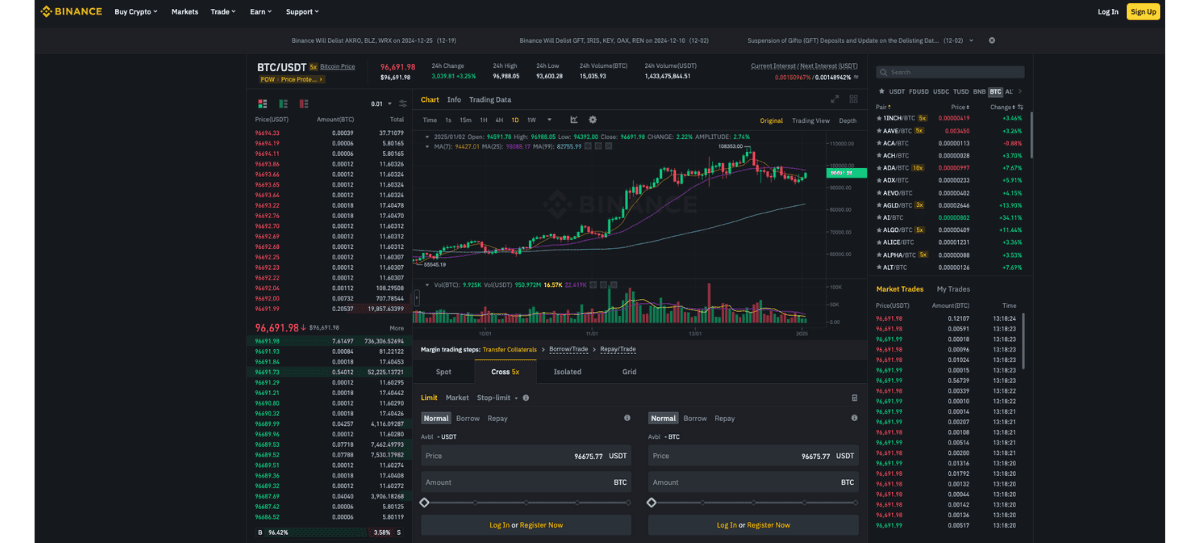
Task: Favorite the 1INCH/BTC pair star
Action: 879,118
